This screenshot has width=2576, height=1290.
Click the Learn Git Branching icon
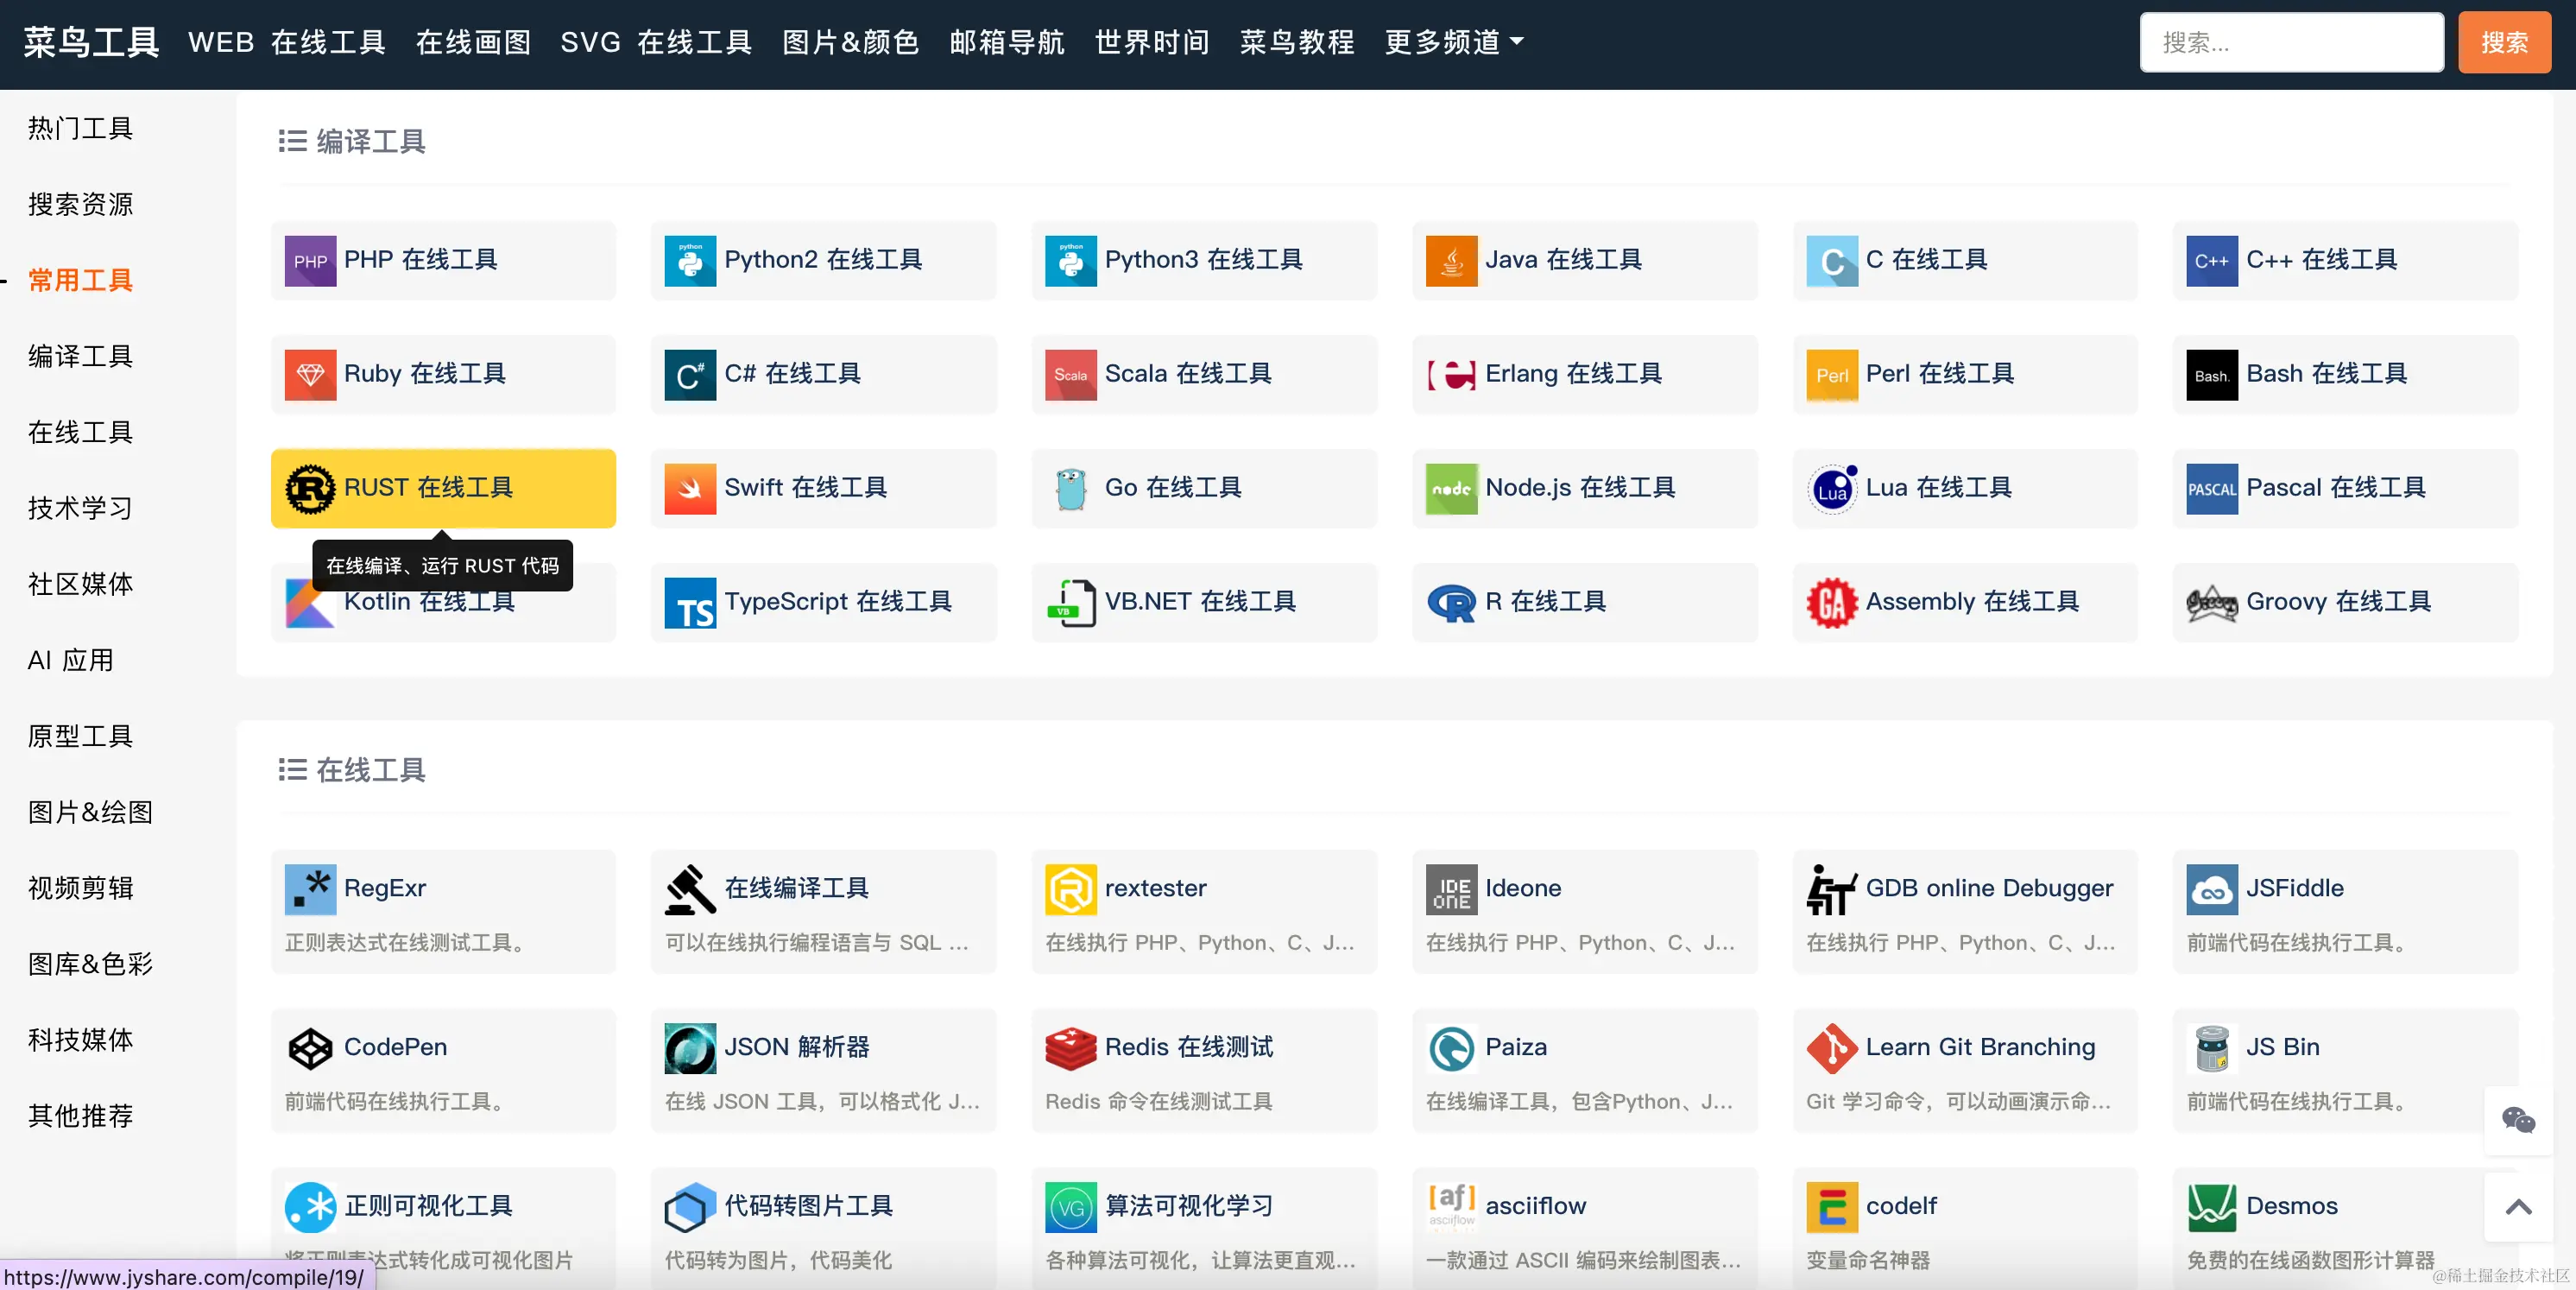(x=1831, y=1048)
